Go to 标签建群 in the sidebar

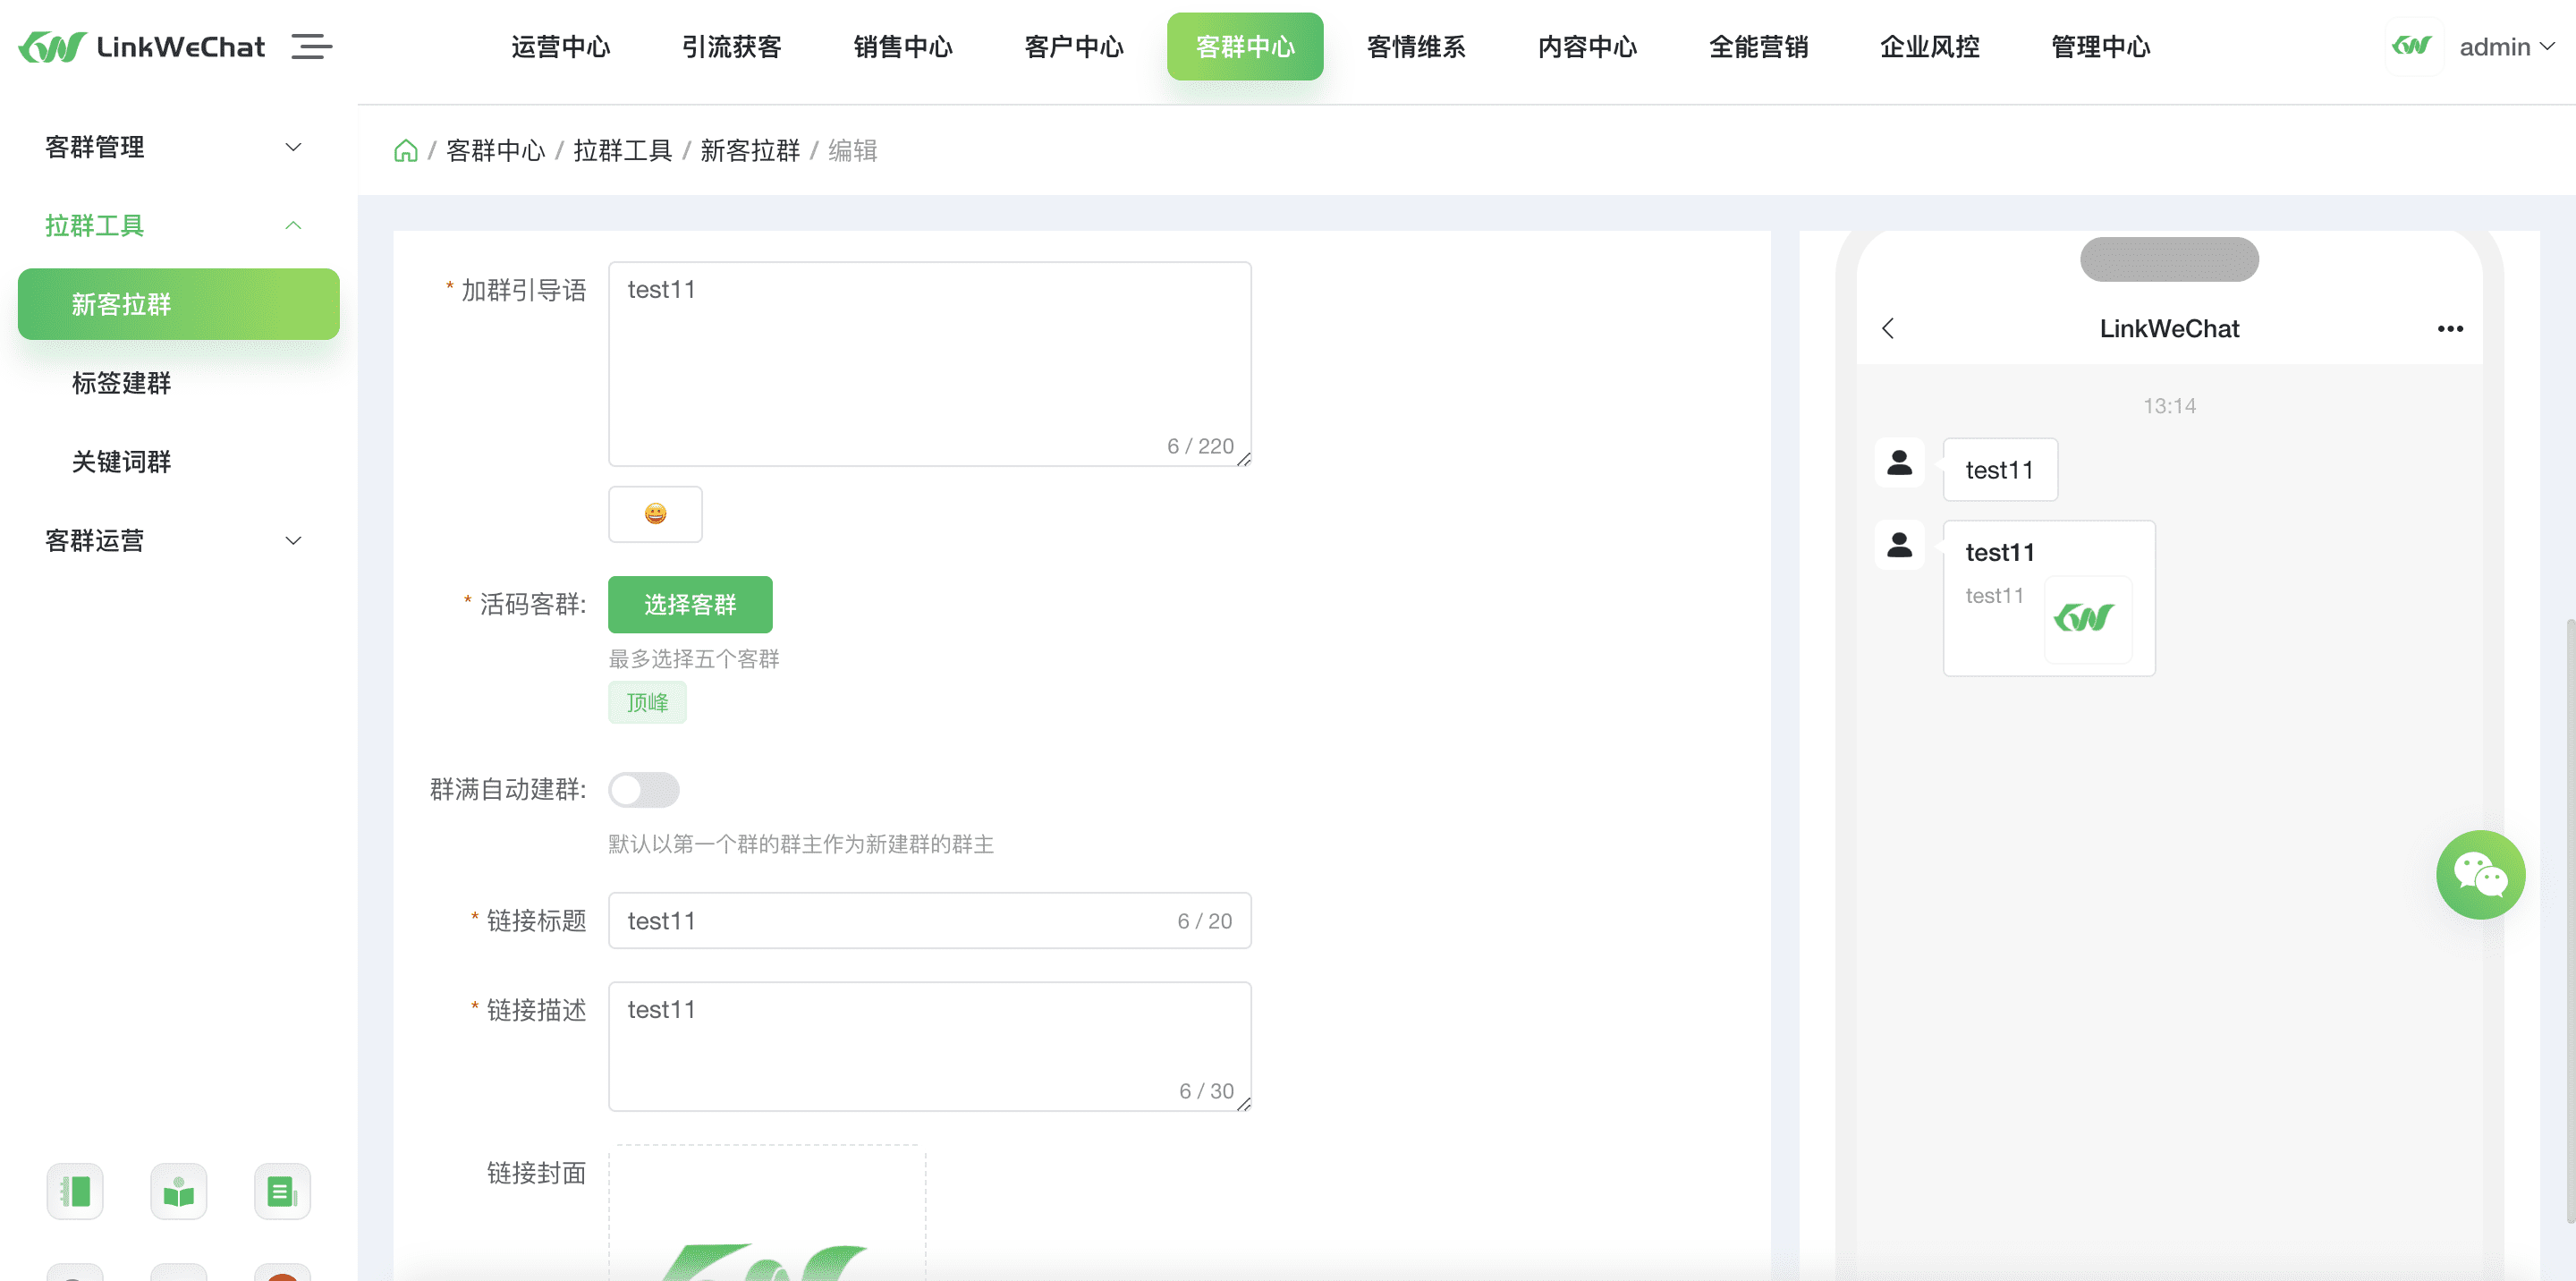tap(122, 383)
